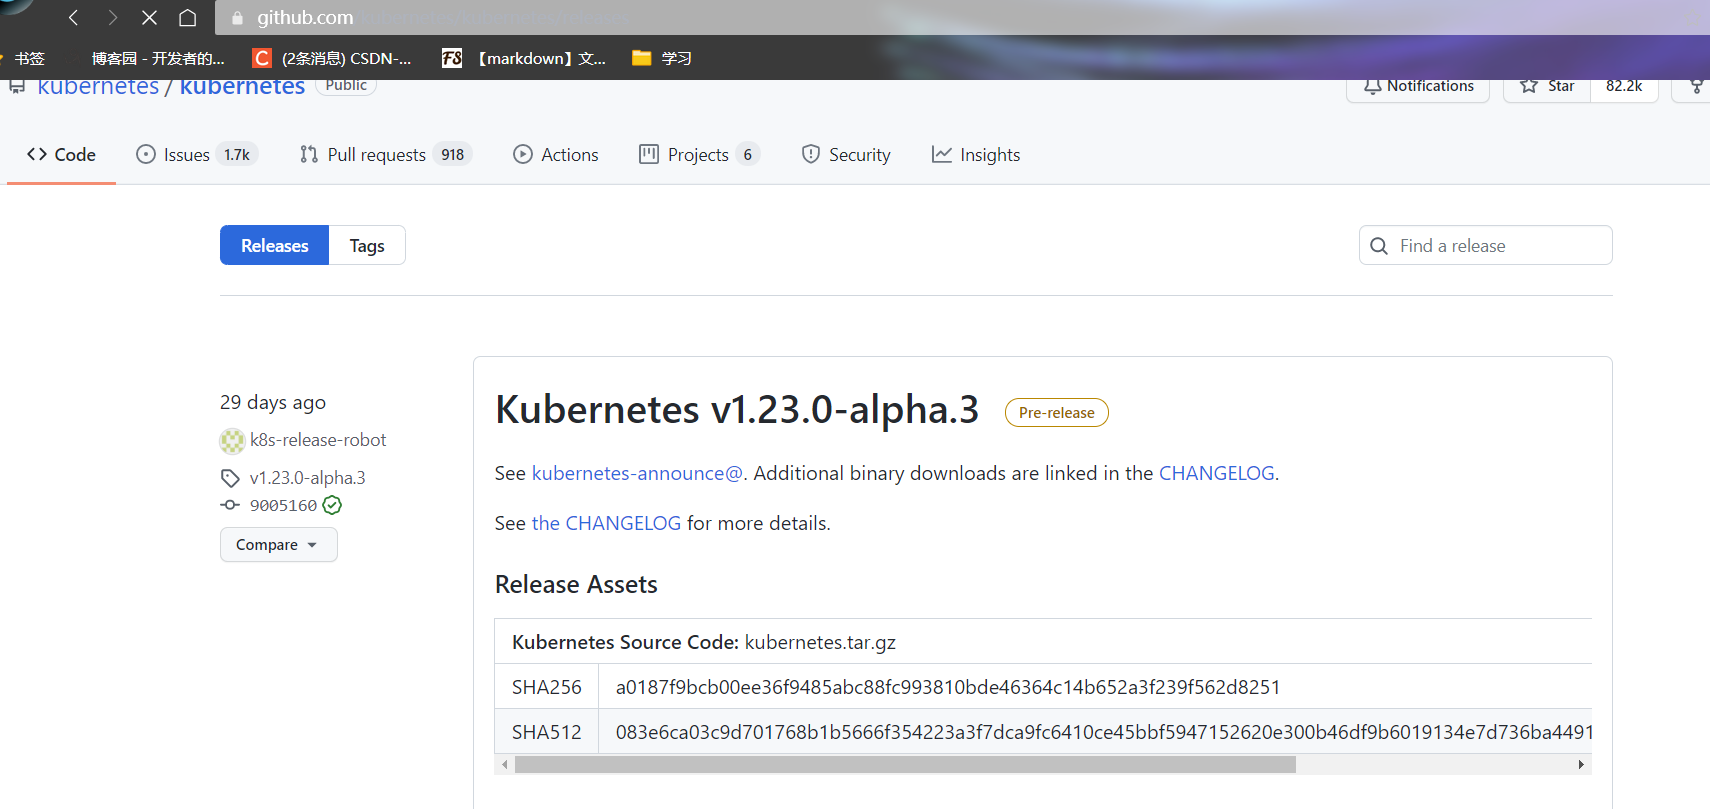Click the 82.2k star count
This screenshot has height=809, width=1710.
click(1624, 87)
